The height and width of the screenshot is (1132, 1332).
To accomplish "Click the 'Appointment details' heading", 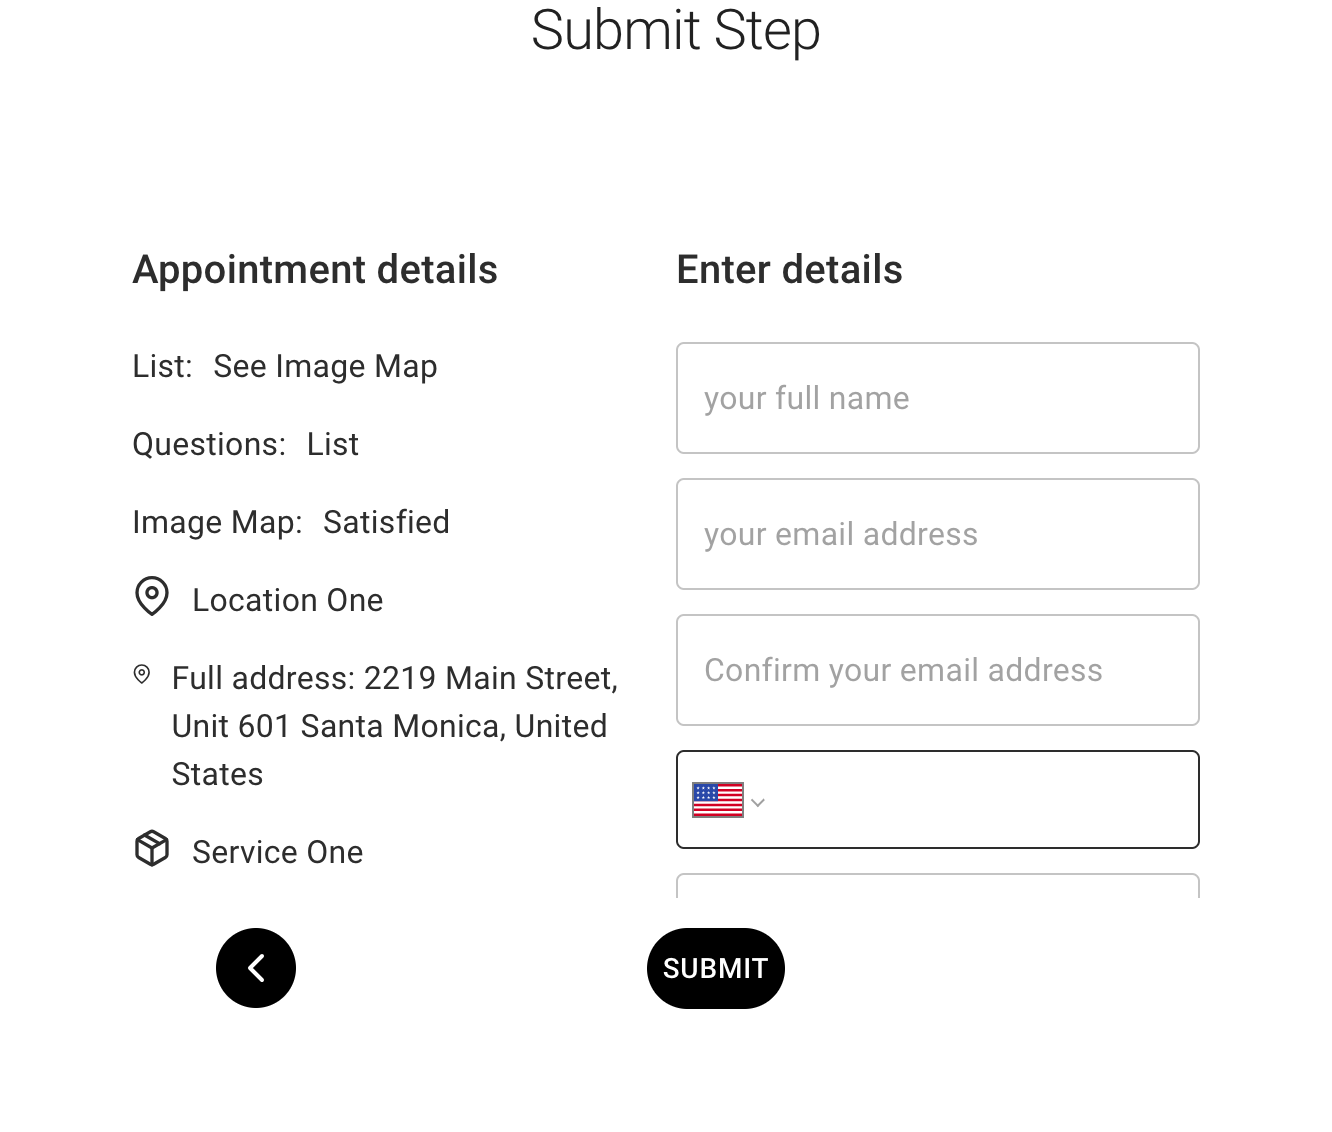I will pos(315,270).
